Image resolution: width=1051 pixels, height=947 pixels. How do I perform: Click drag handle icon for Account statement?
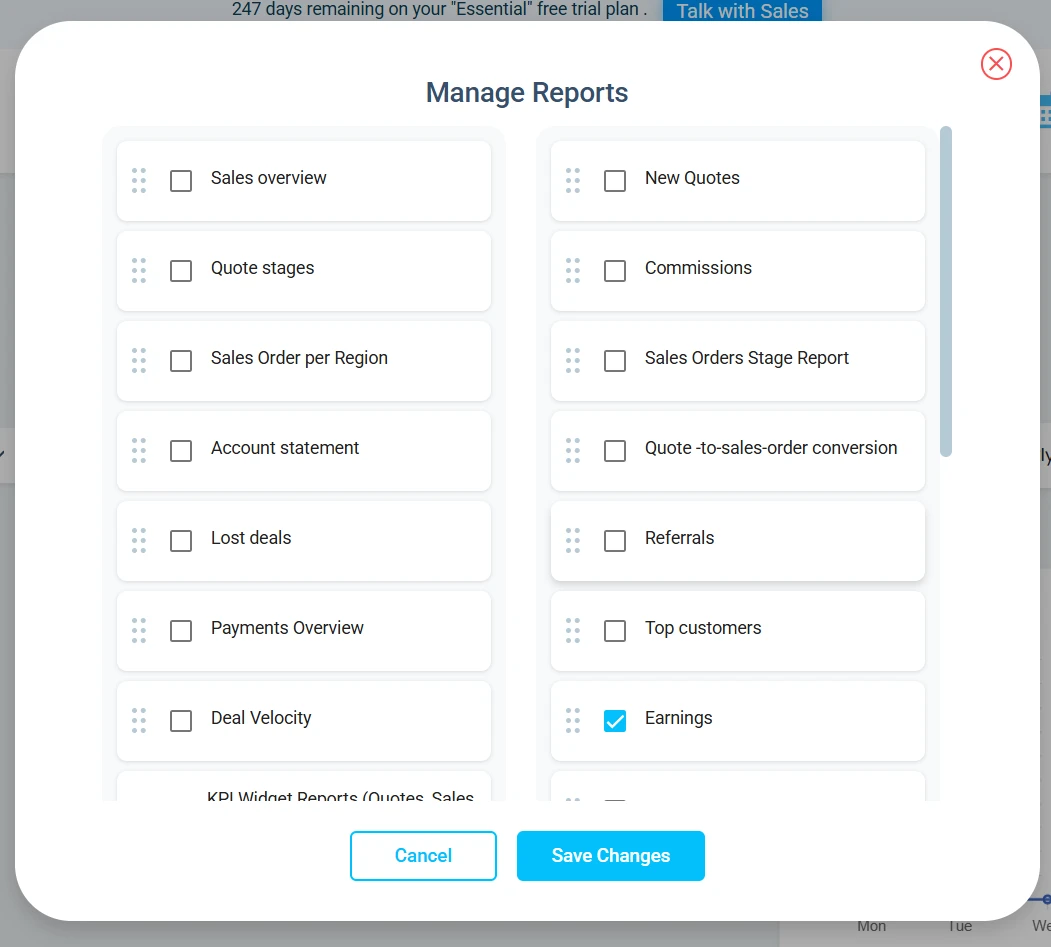tap(139, 450)
